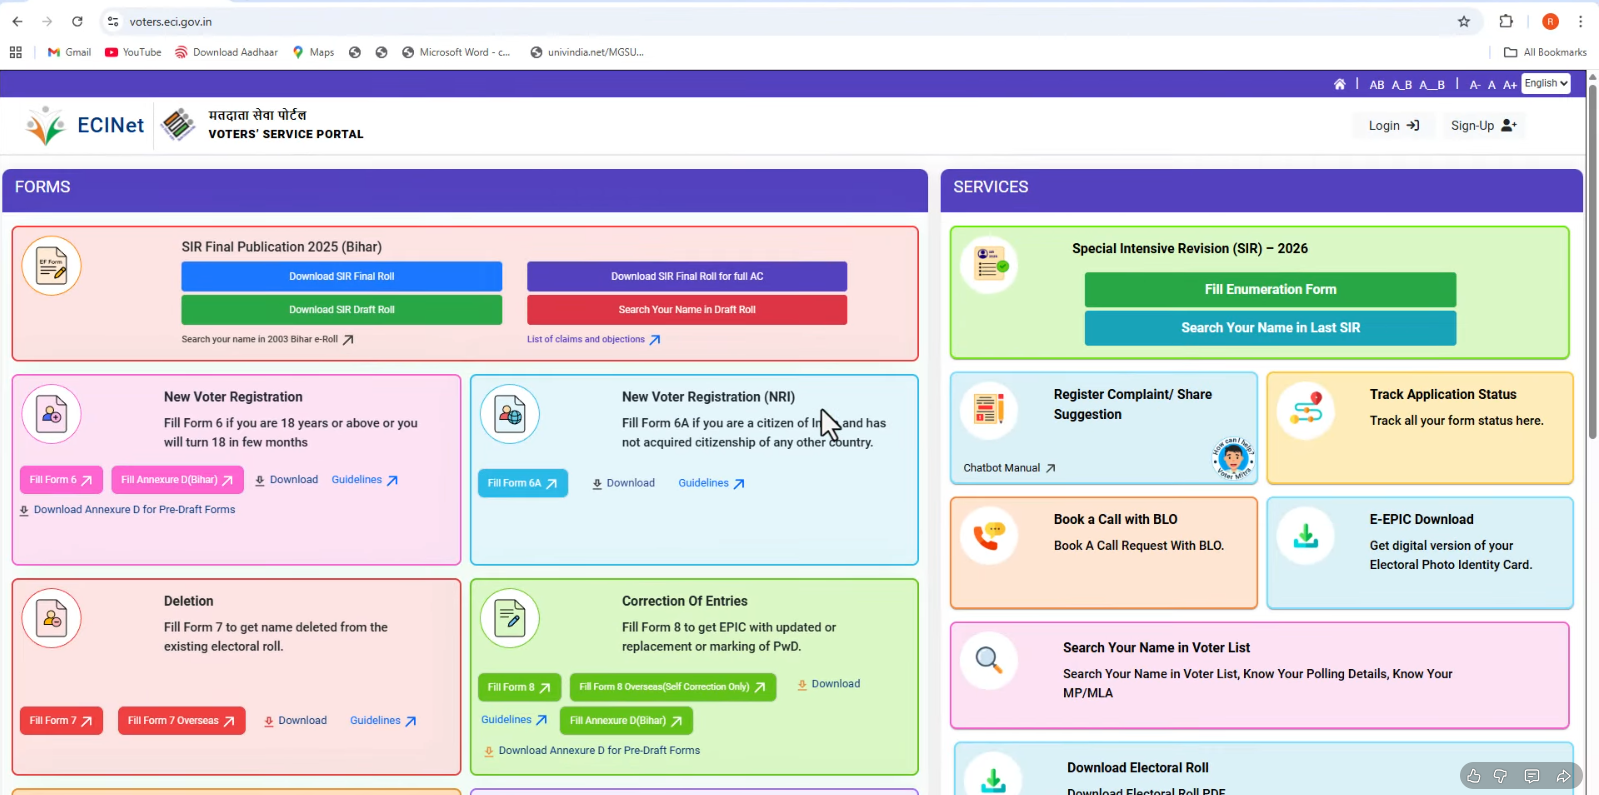Viewport: 1599px width, 795px height.
Task: Select the AB contrast theme option
Action: pyautogui.click(x=1376, y=85)
